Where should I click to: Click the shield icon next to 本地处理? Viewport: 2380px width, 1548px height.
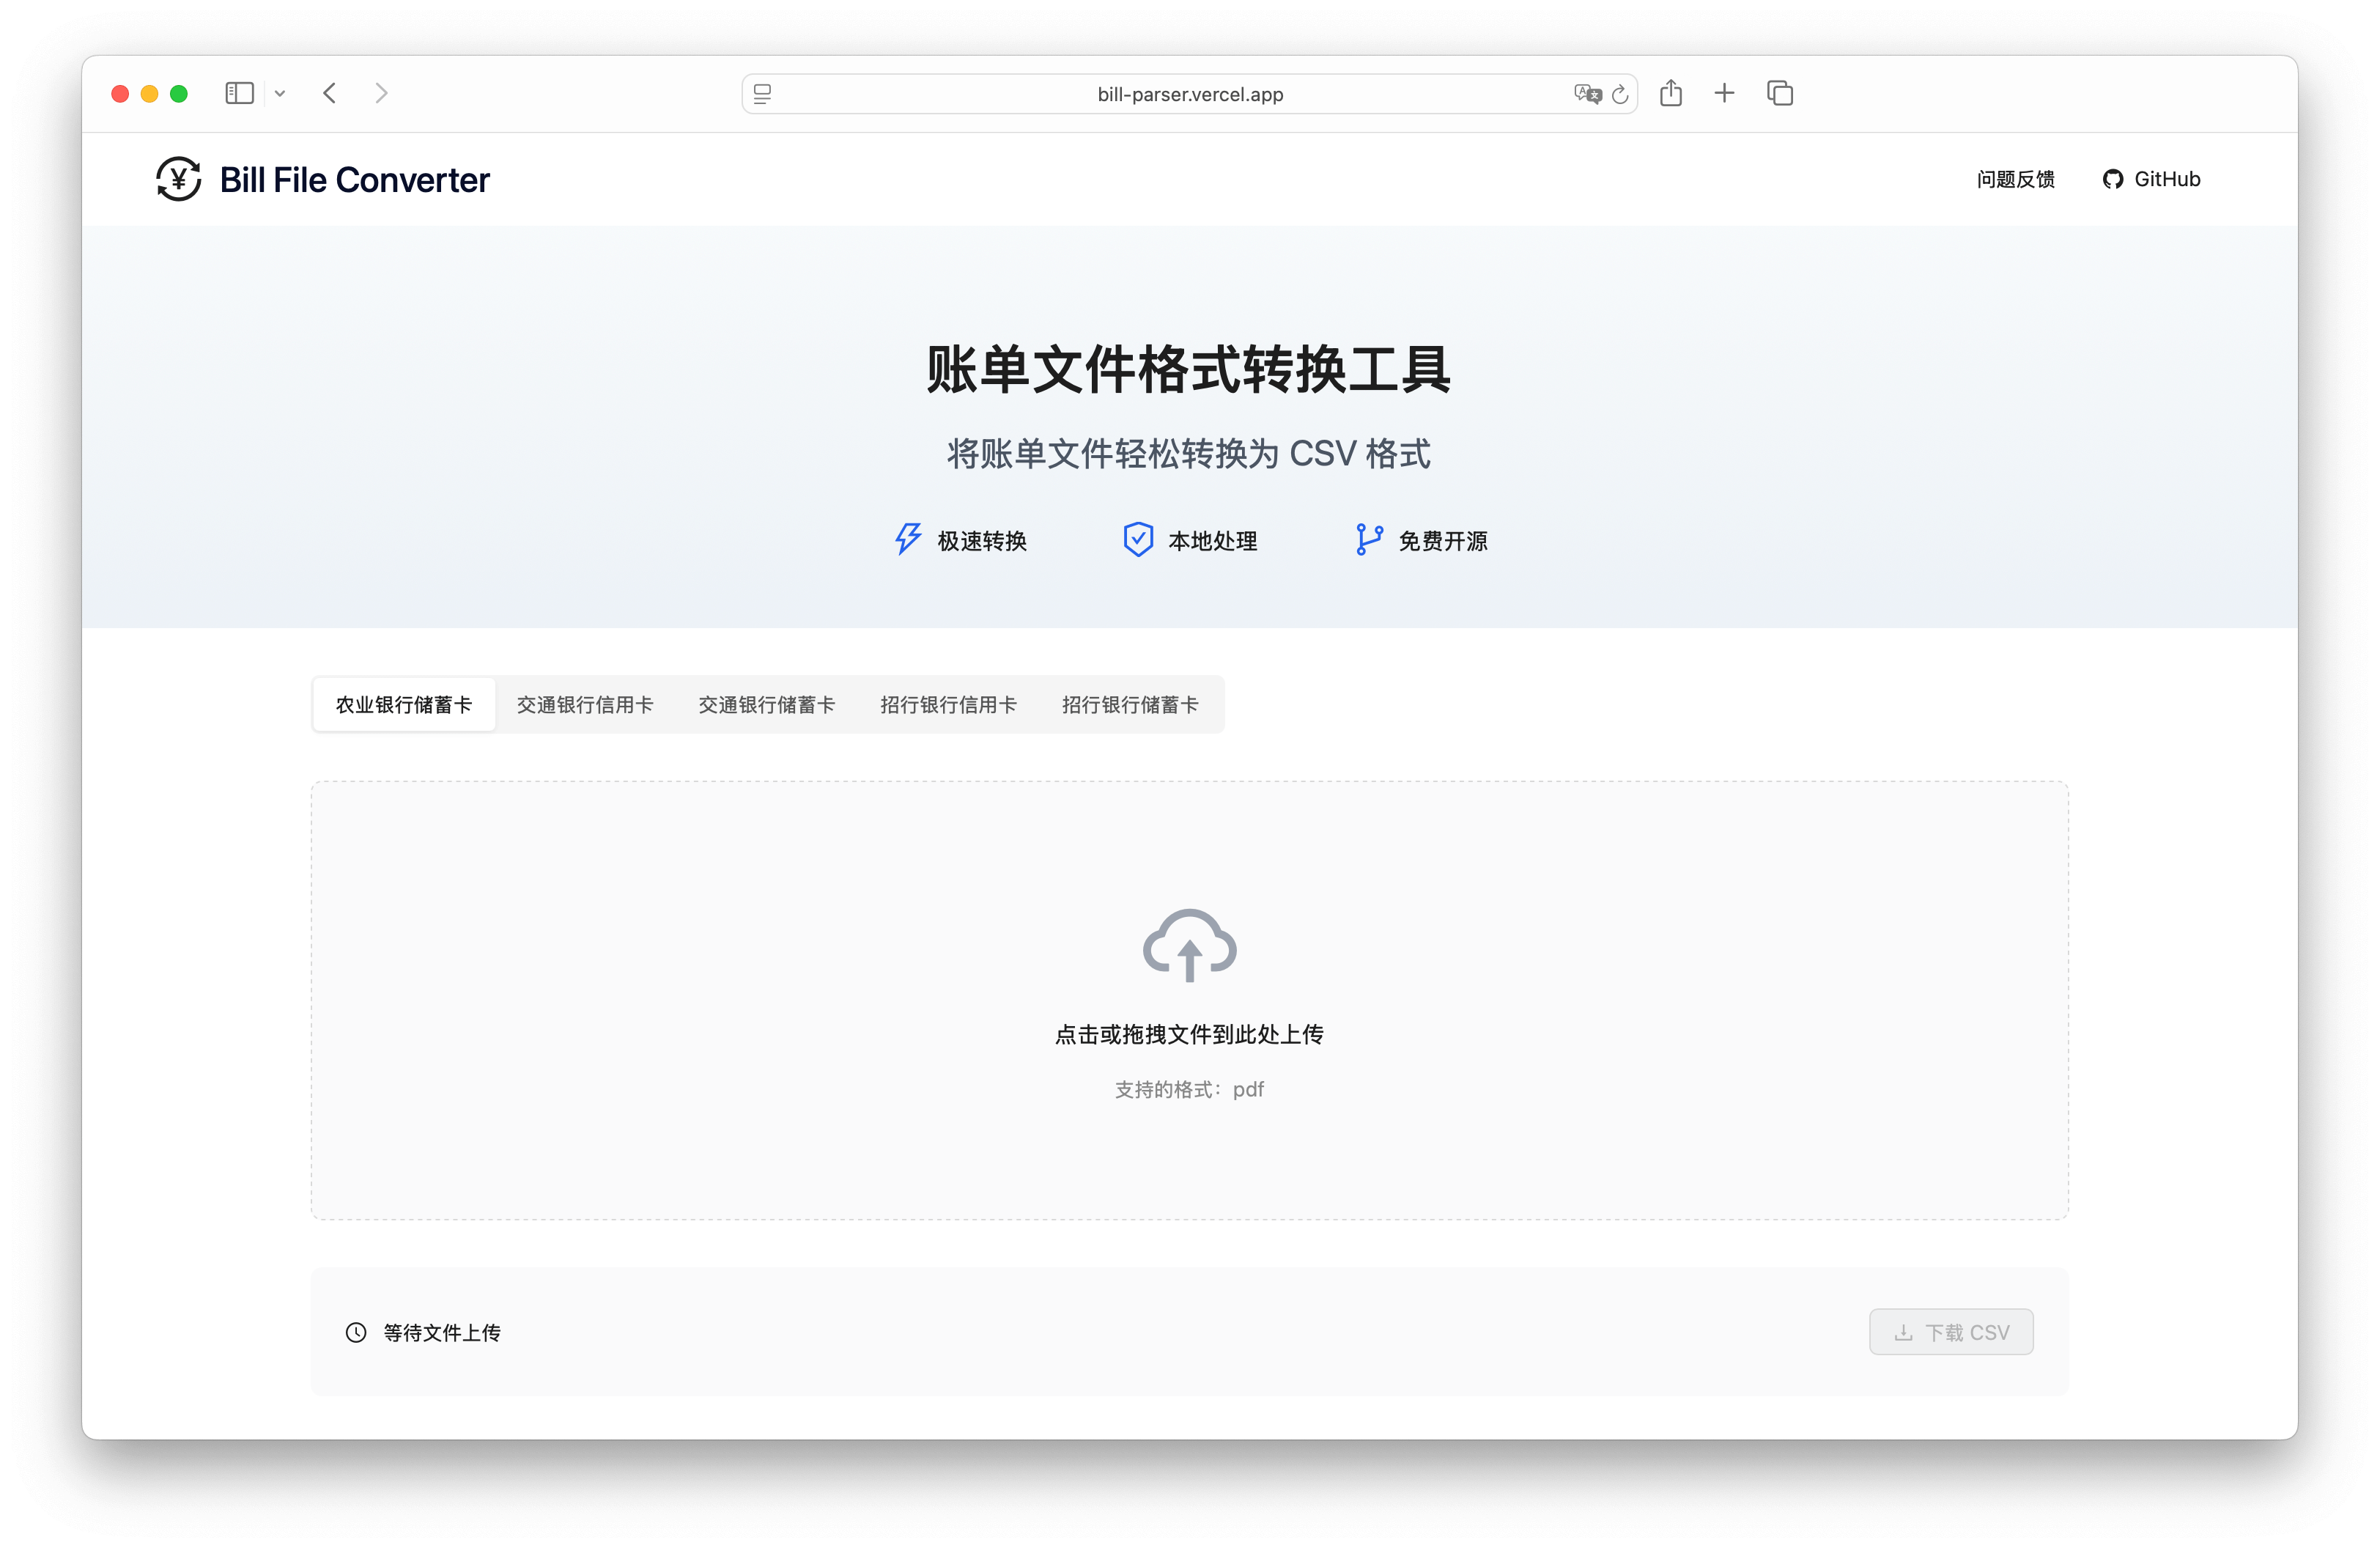(x=1138, y=539)
